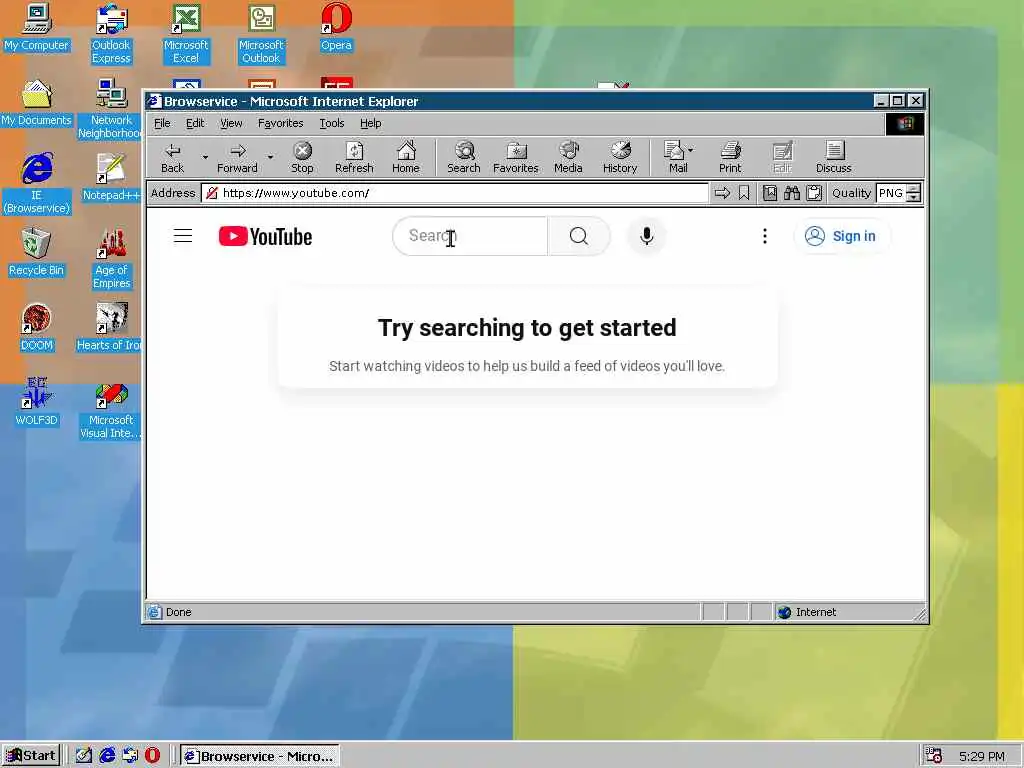Select the Microsoft Outlook desktop shortcut
The image size is (1024, 768).
coord(261,34)
